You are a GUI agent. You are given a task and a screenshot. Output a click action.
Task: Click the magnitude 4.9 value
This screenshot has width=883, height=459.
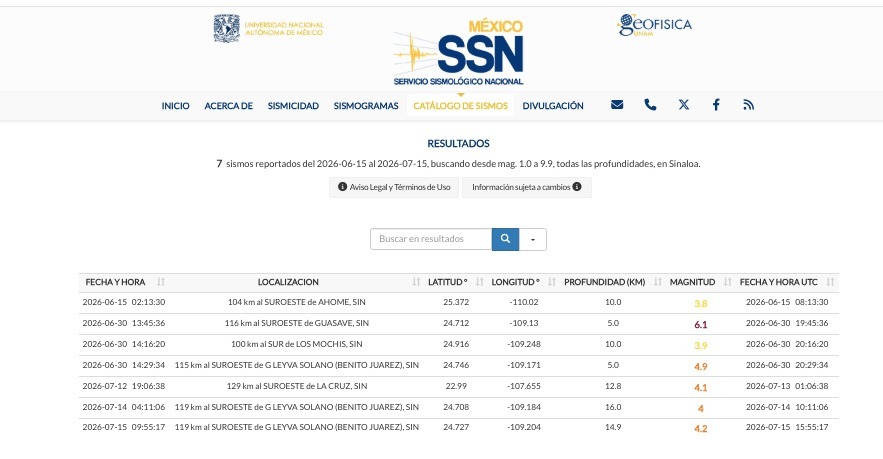point(701,367)
